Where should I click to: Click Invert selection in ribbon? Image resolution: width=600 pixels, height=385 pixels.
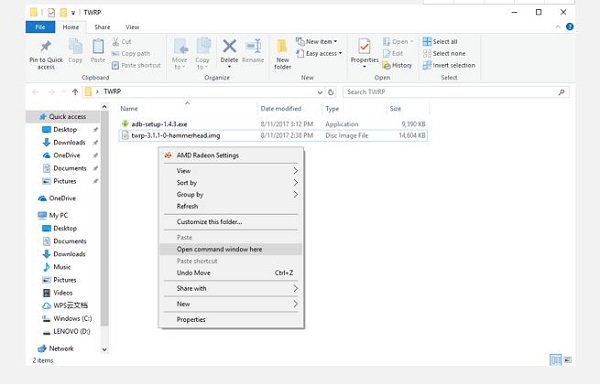pyautogui.click(x=449, y=65)
